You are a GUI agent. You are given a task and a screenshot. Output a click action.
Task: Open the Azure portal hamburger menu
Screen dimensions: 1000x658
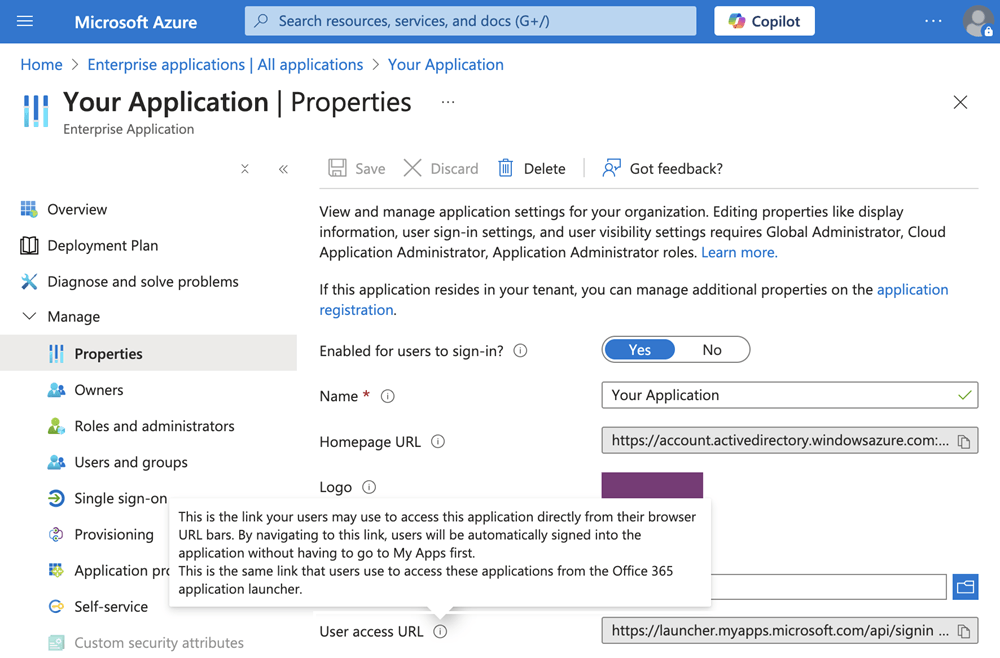point(25,21)
